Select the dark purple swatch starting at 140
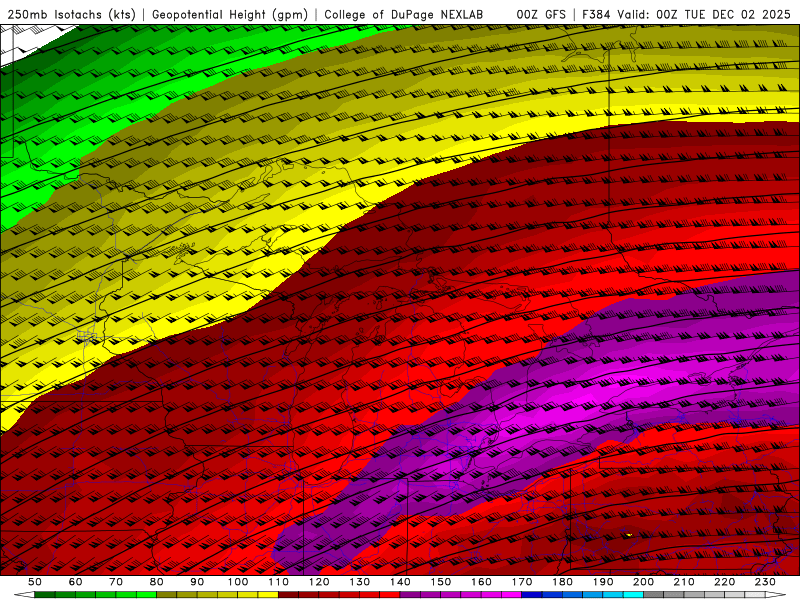 410,595
